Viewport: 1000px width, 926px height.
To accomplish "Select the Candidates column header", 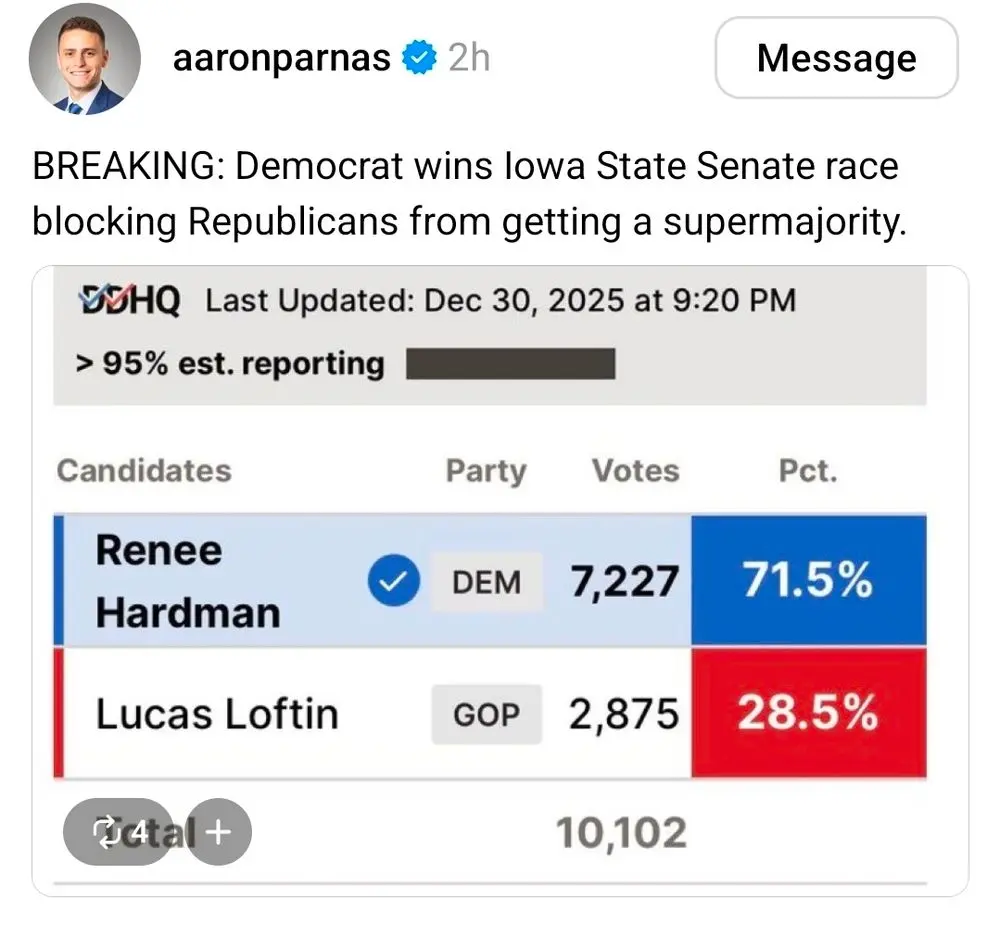I will [144, 471].
